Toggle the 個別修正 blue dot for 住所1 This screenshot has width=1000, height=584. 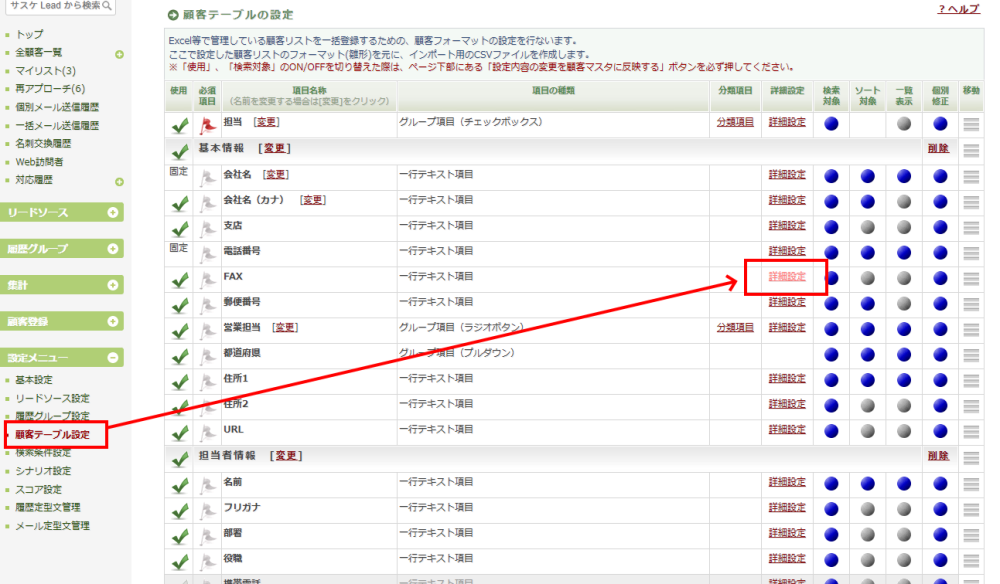[940, 380]
